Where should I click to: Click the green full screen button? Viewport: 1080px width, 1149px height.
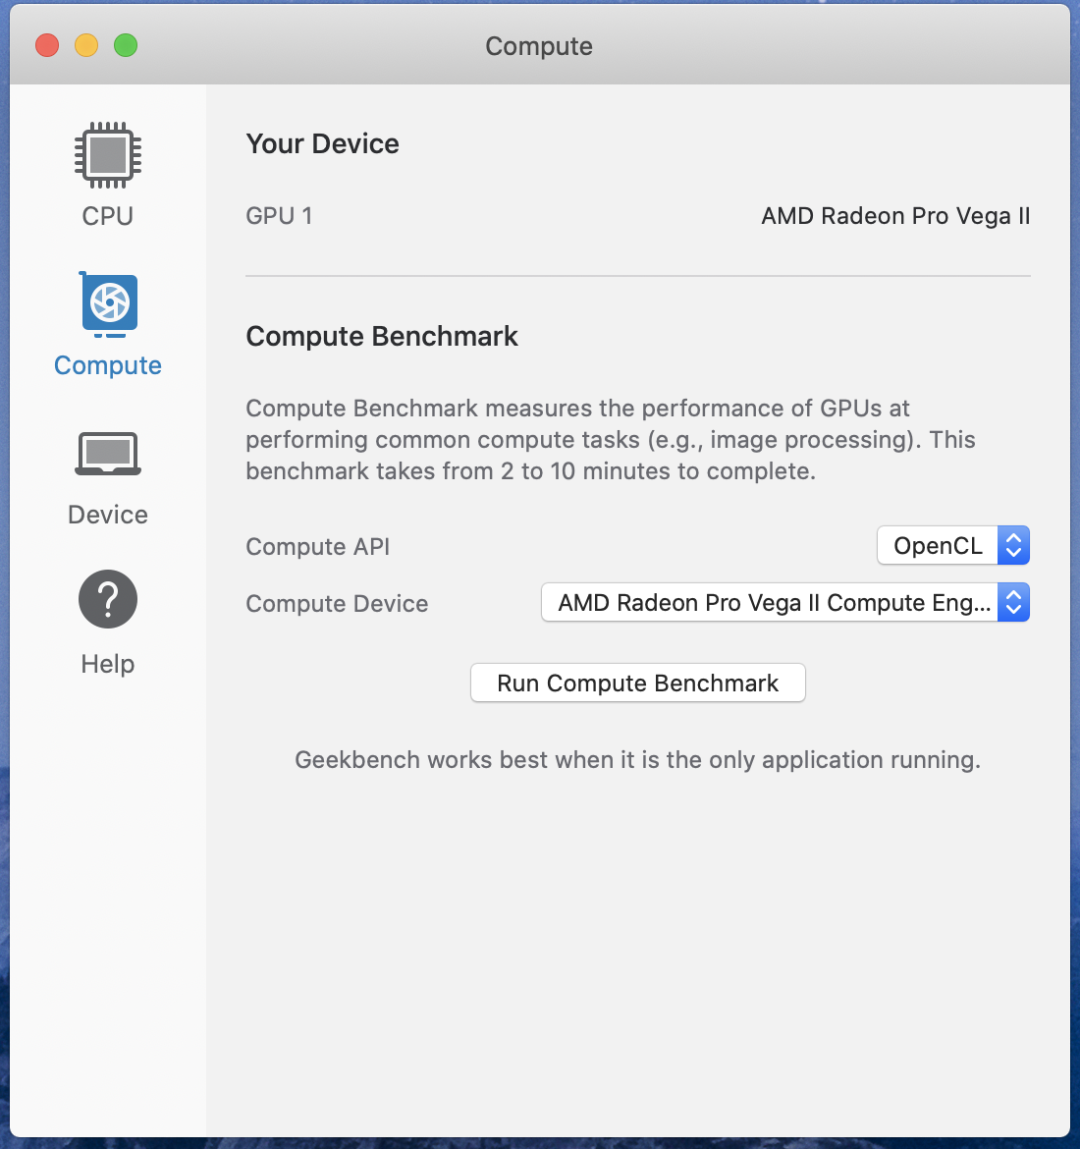coord(126,45)
